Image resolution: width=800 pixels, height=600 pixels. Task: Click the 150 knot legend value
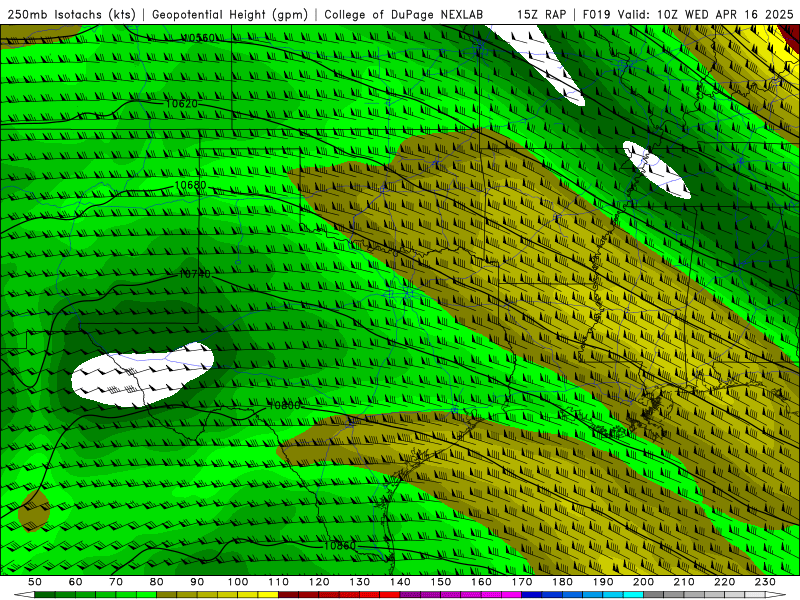[x=441, y=582]
